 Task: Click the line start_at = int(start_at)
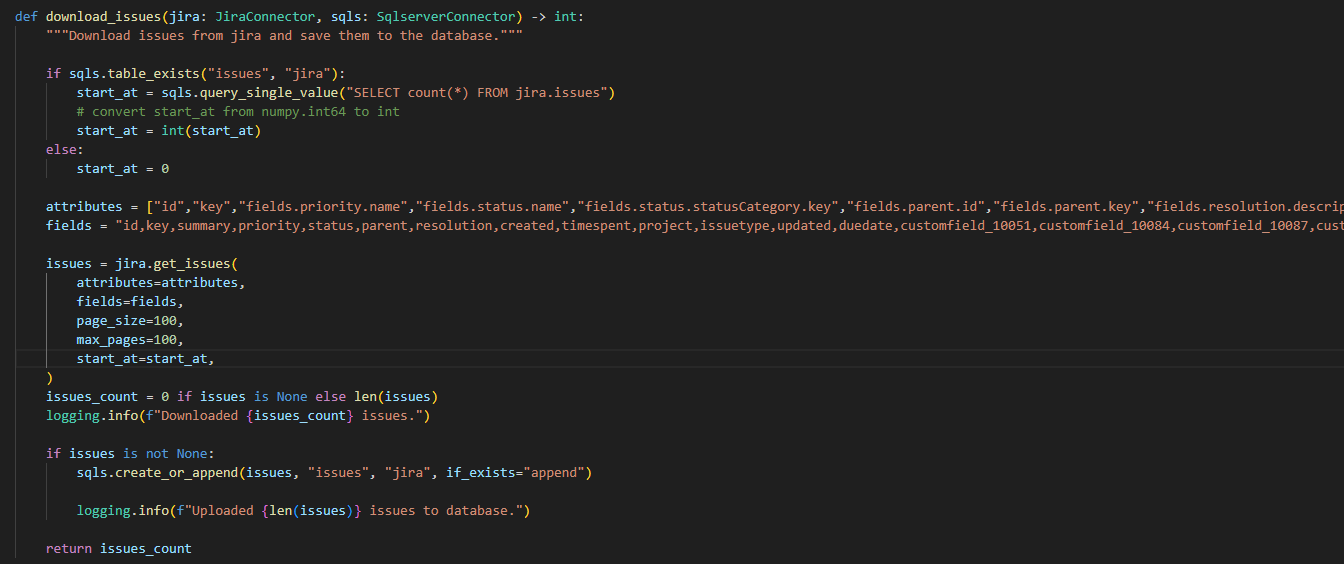click(169, 131)
